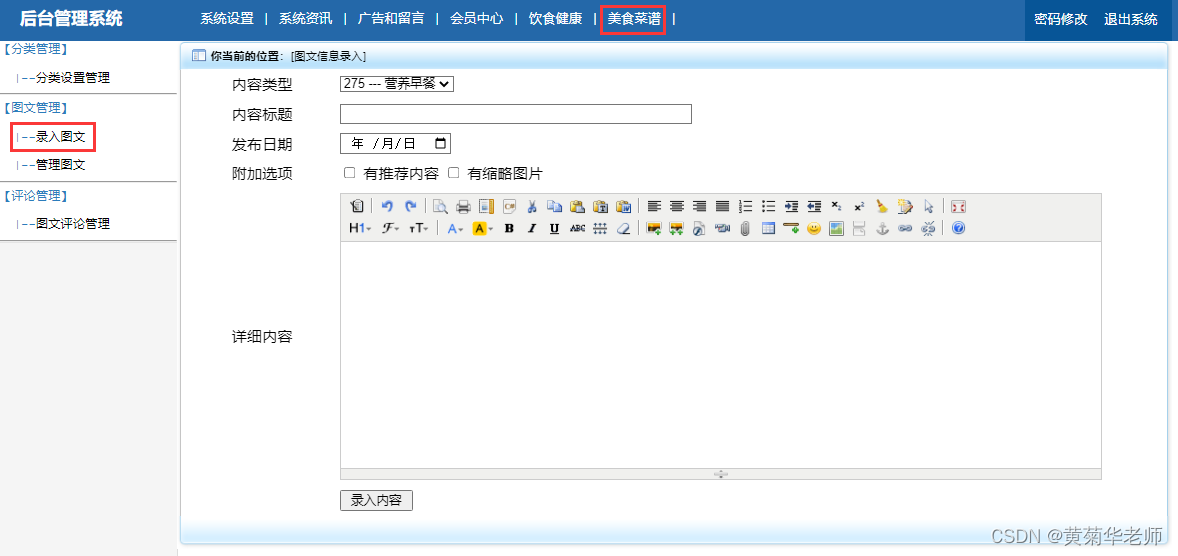Apply italic formatting
This screenshot has width=1178, height=556.
click(532, 228)
